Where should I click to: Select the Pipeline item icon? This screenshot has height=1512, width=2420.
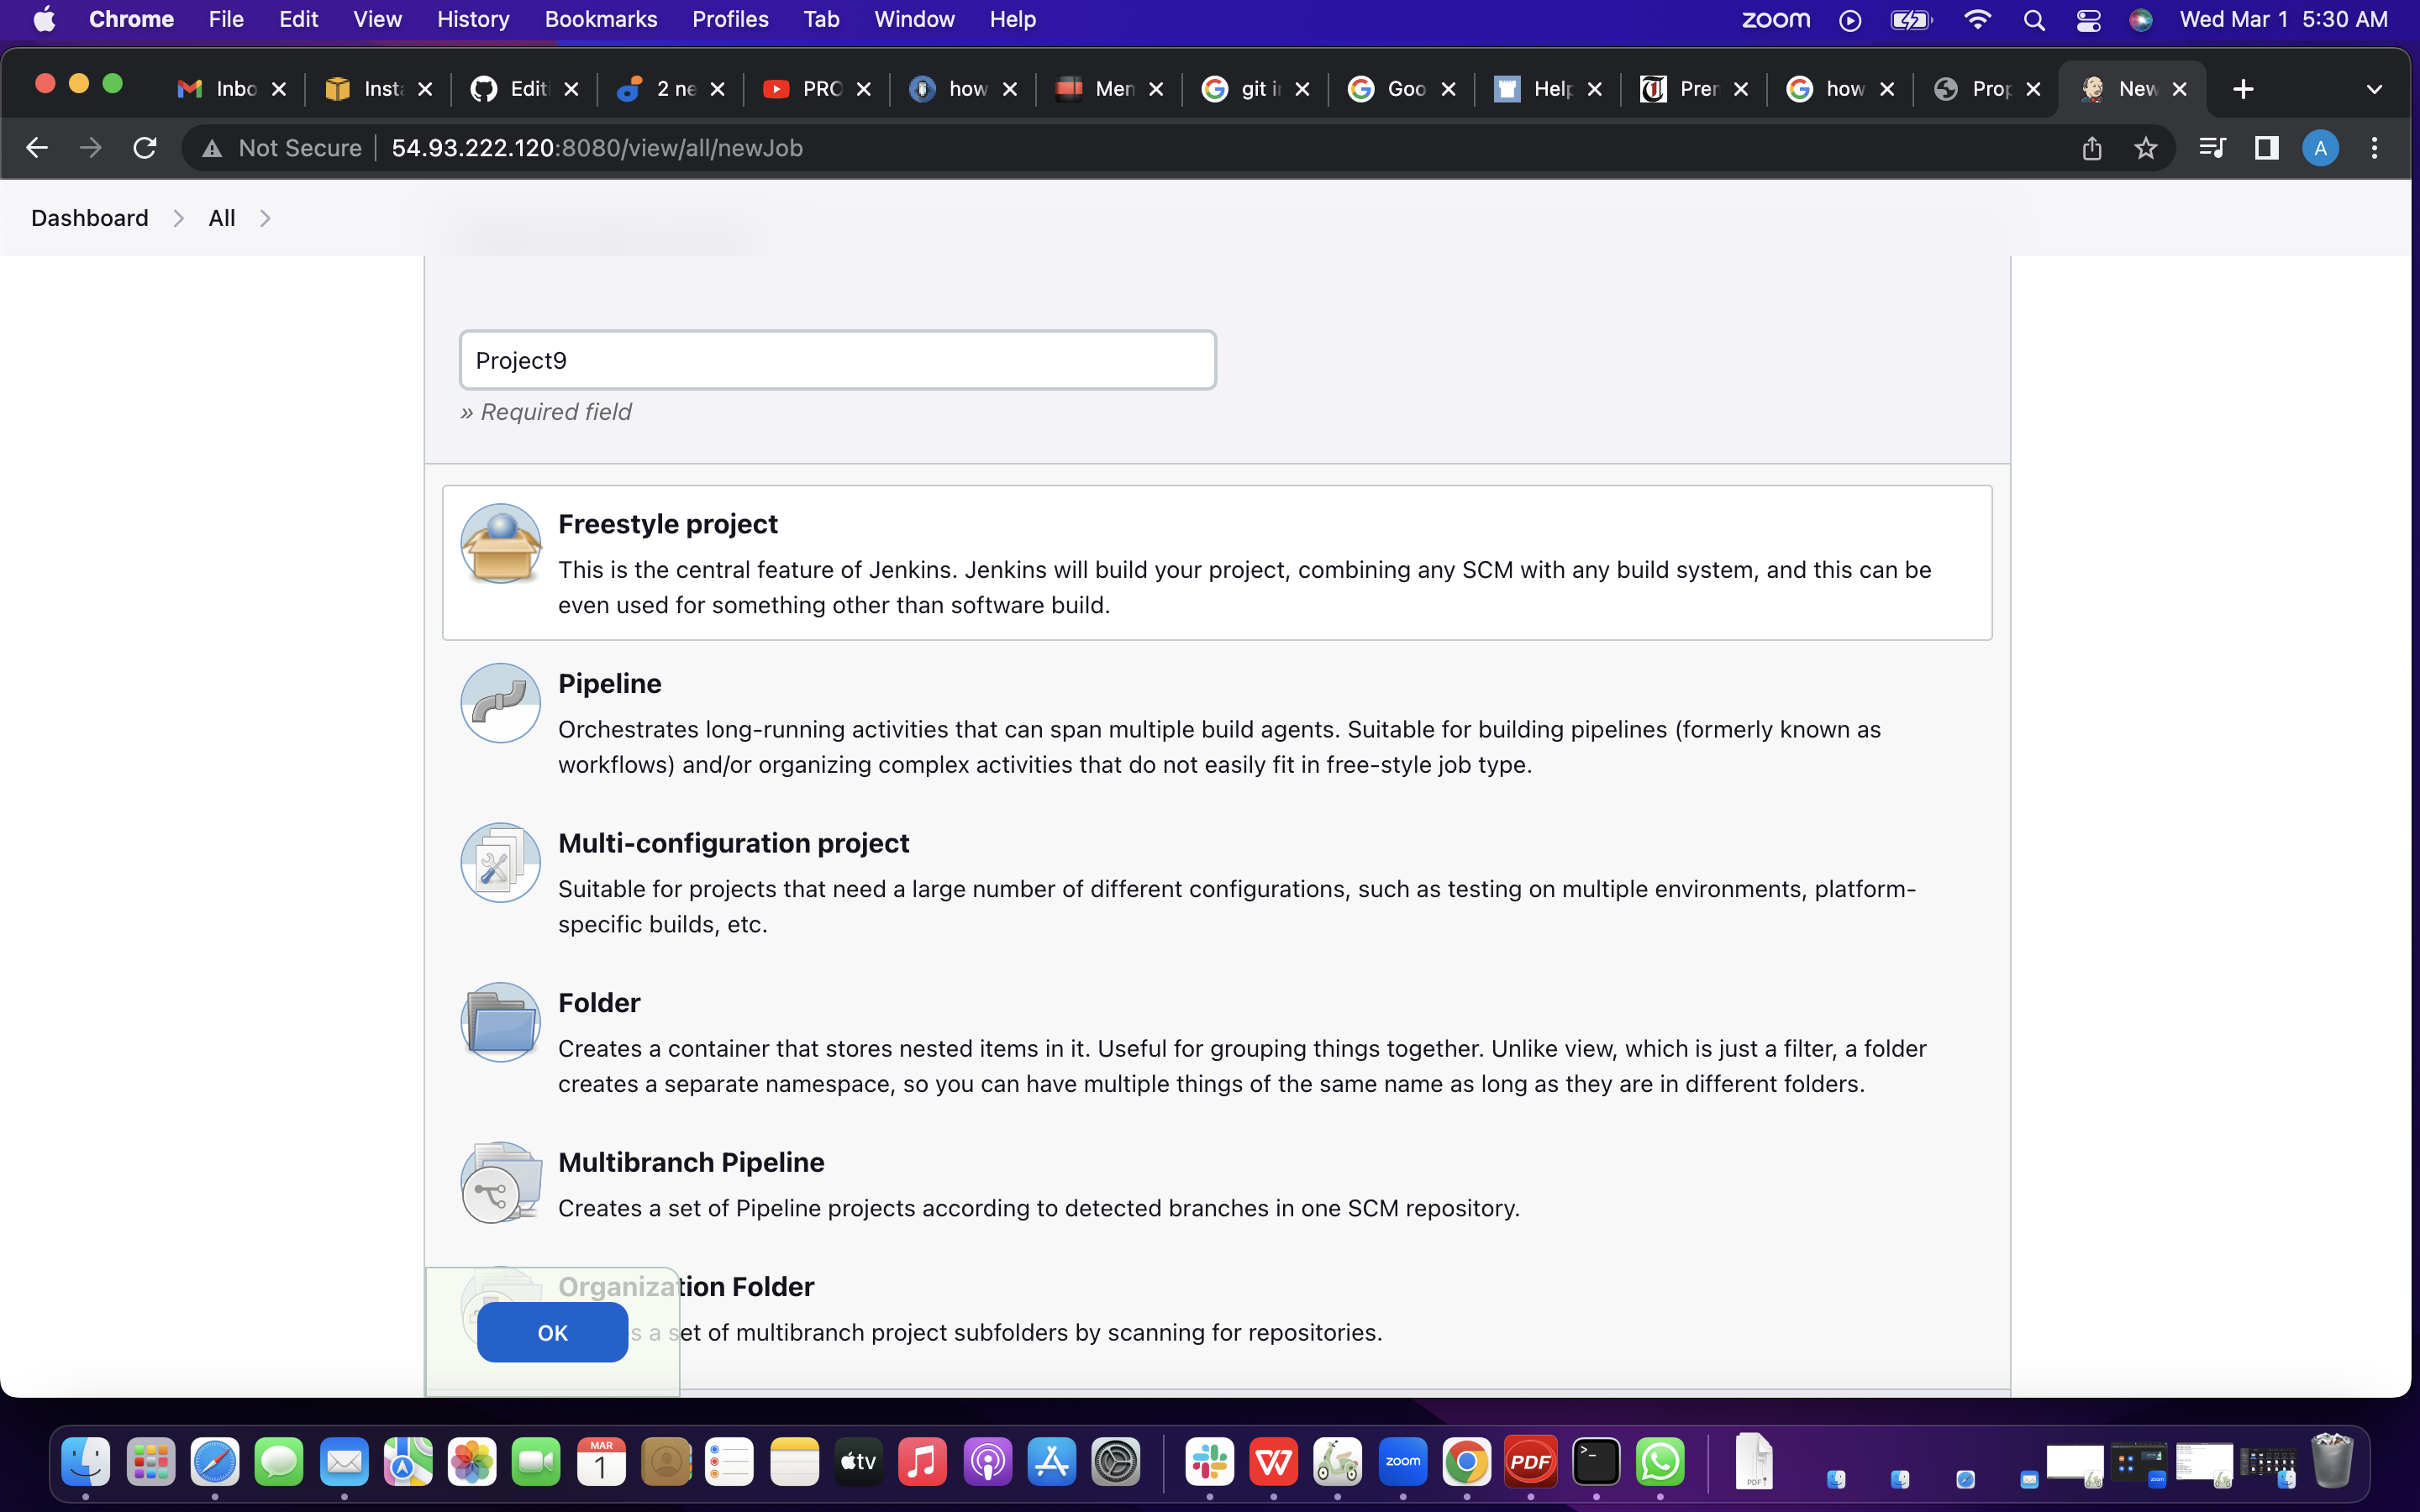coord(500,702)
